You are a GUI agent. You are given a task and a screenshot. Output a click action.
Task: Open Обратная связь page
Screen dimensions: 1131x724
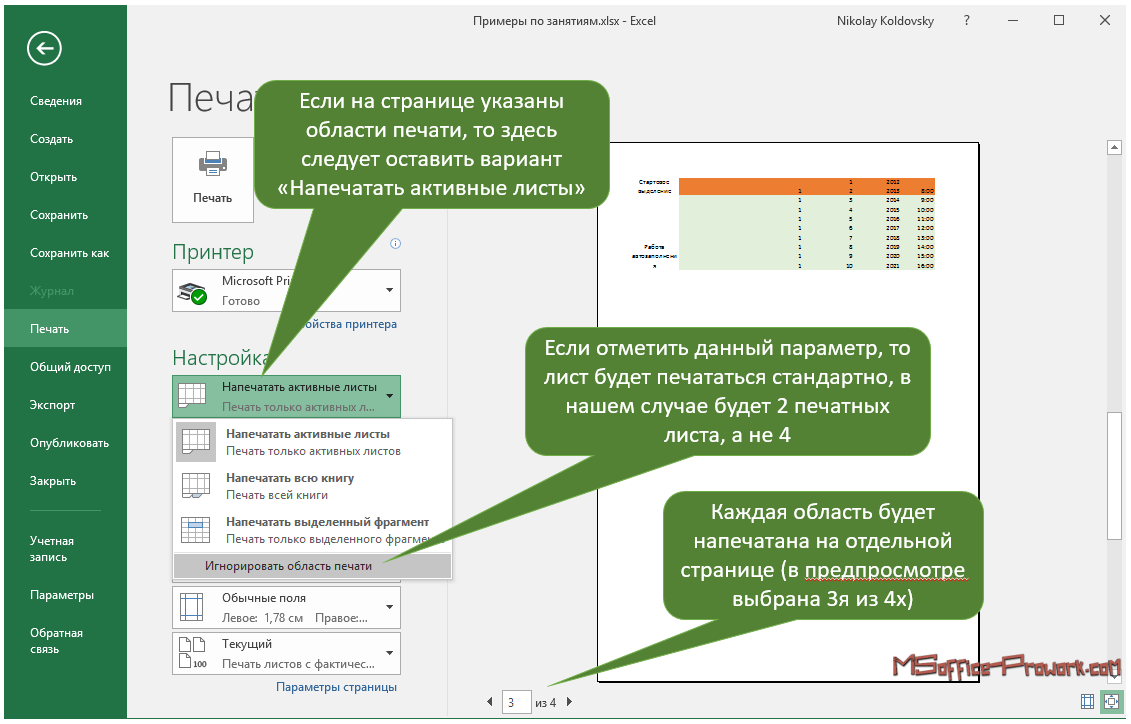click(56, 641)
